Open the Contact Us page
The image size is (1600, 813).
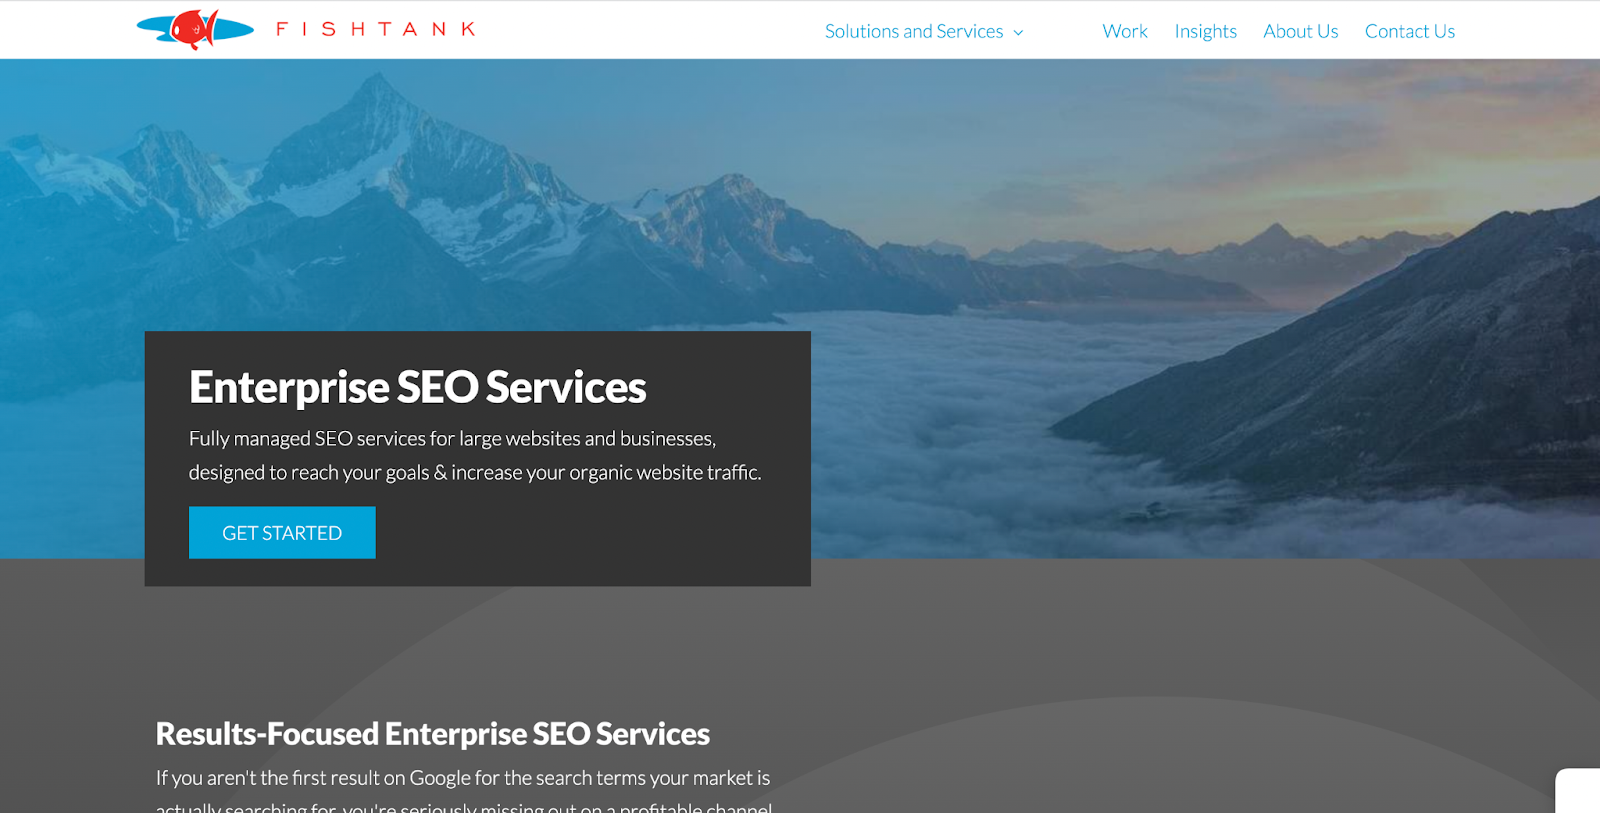click(x=1409, y=31)
